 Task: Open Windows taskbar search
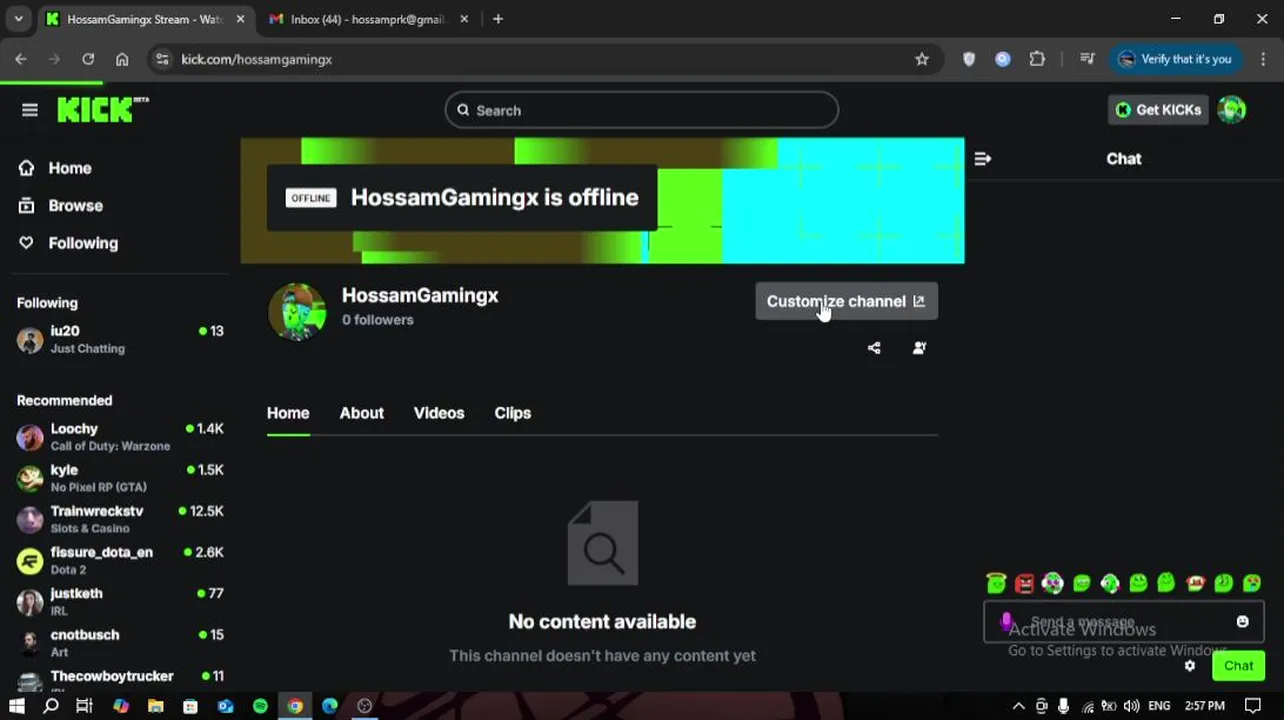51,706
